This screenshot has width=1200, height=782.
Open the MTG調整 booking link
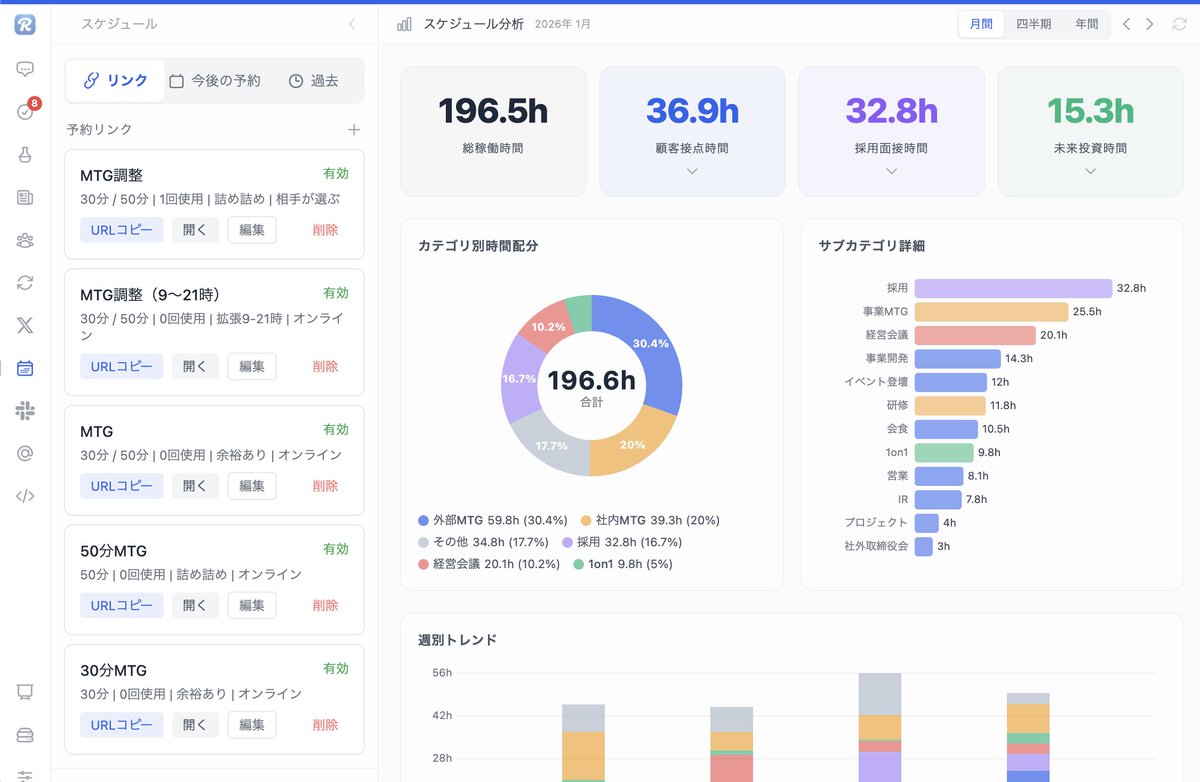[195, 229]
